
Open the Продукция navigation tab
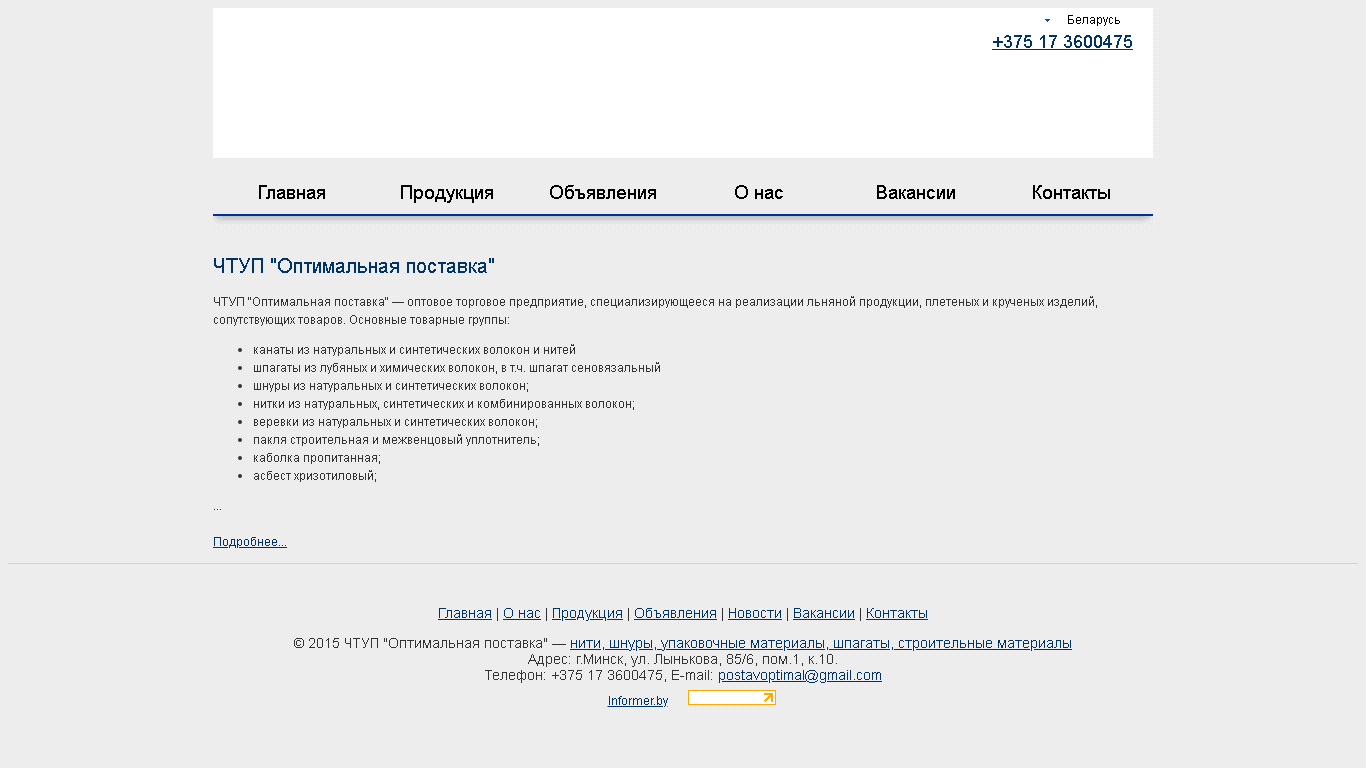pyautogui.click(x=447, y=193)
